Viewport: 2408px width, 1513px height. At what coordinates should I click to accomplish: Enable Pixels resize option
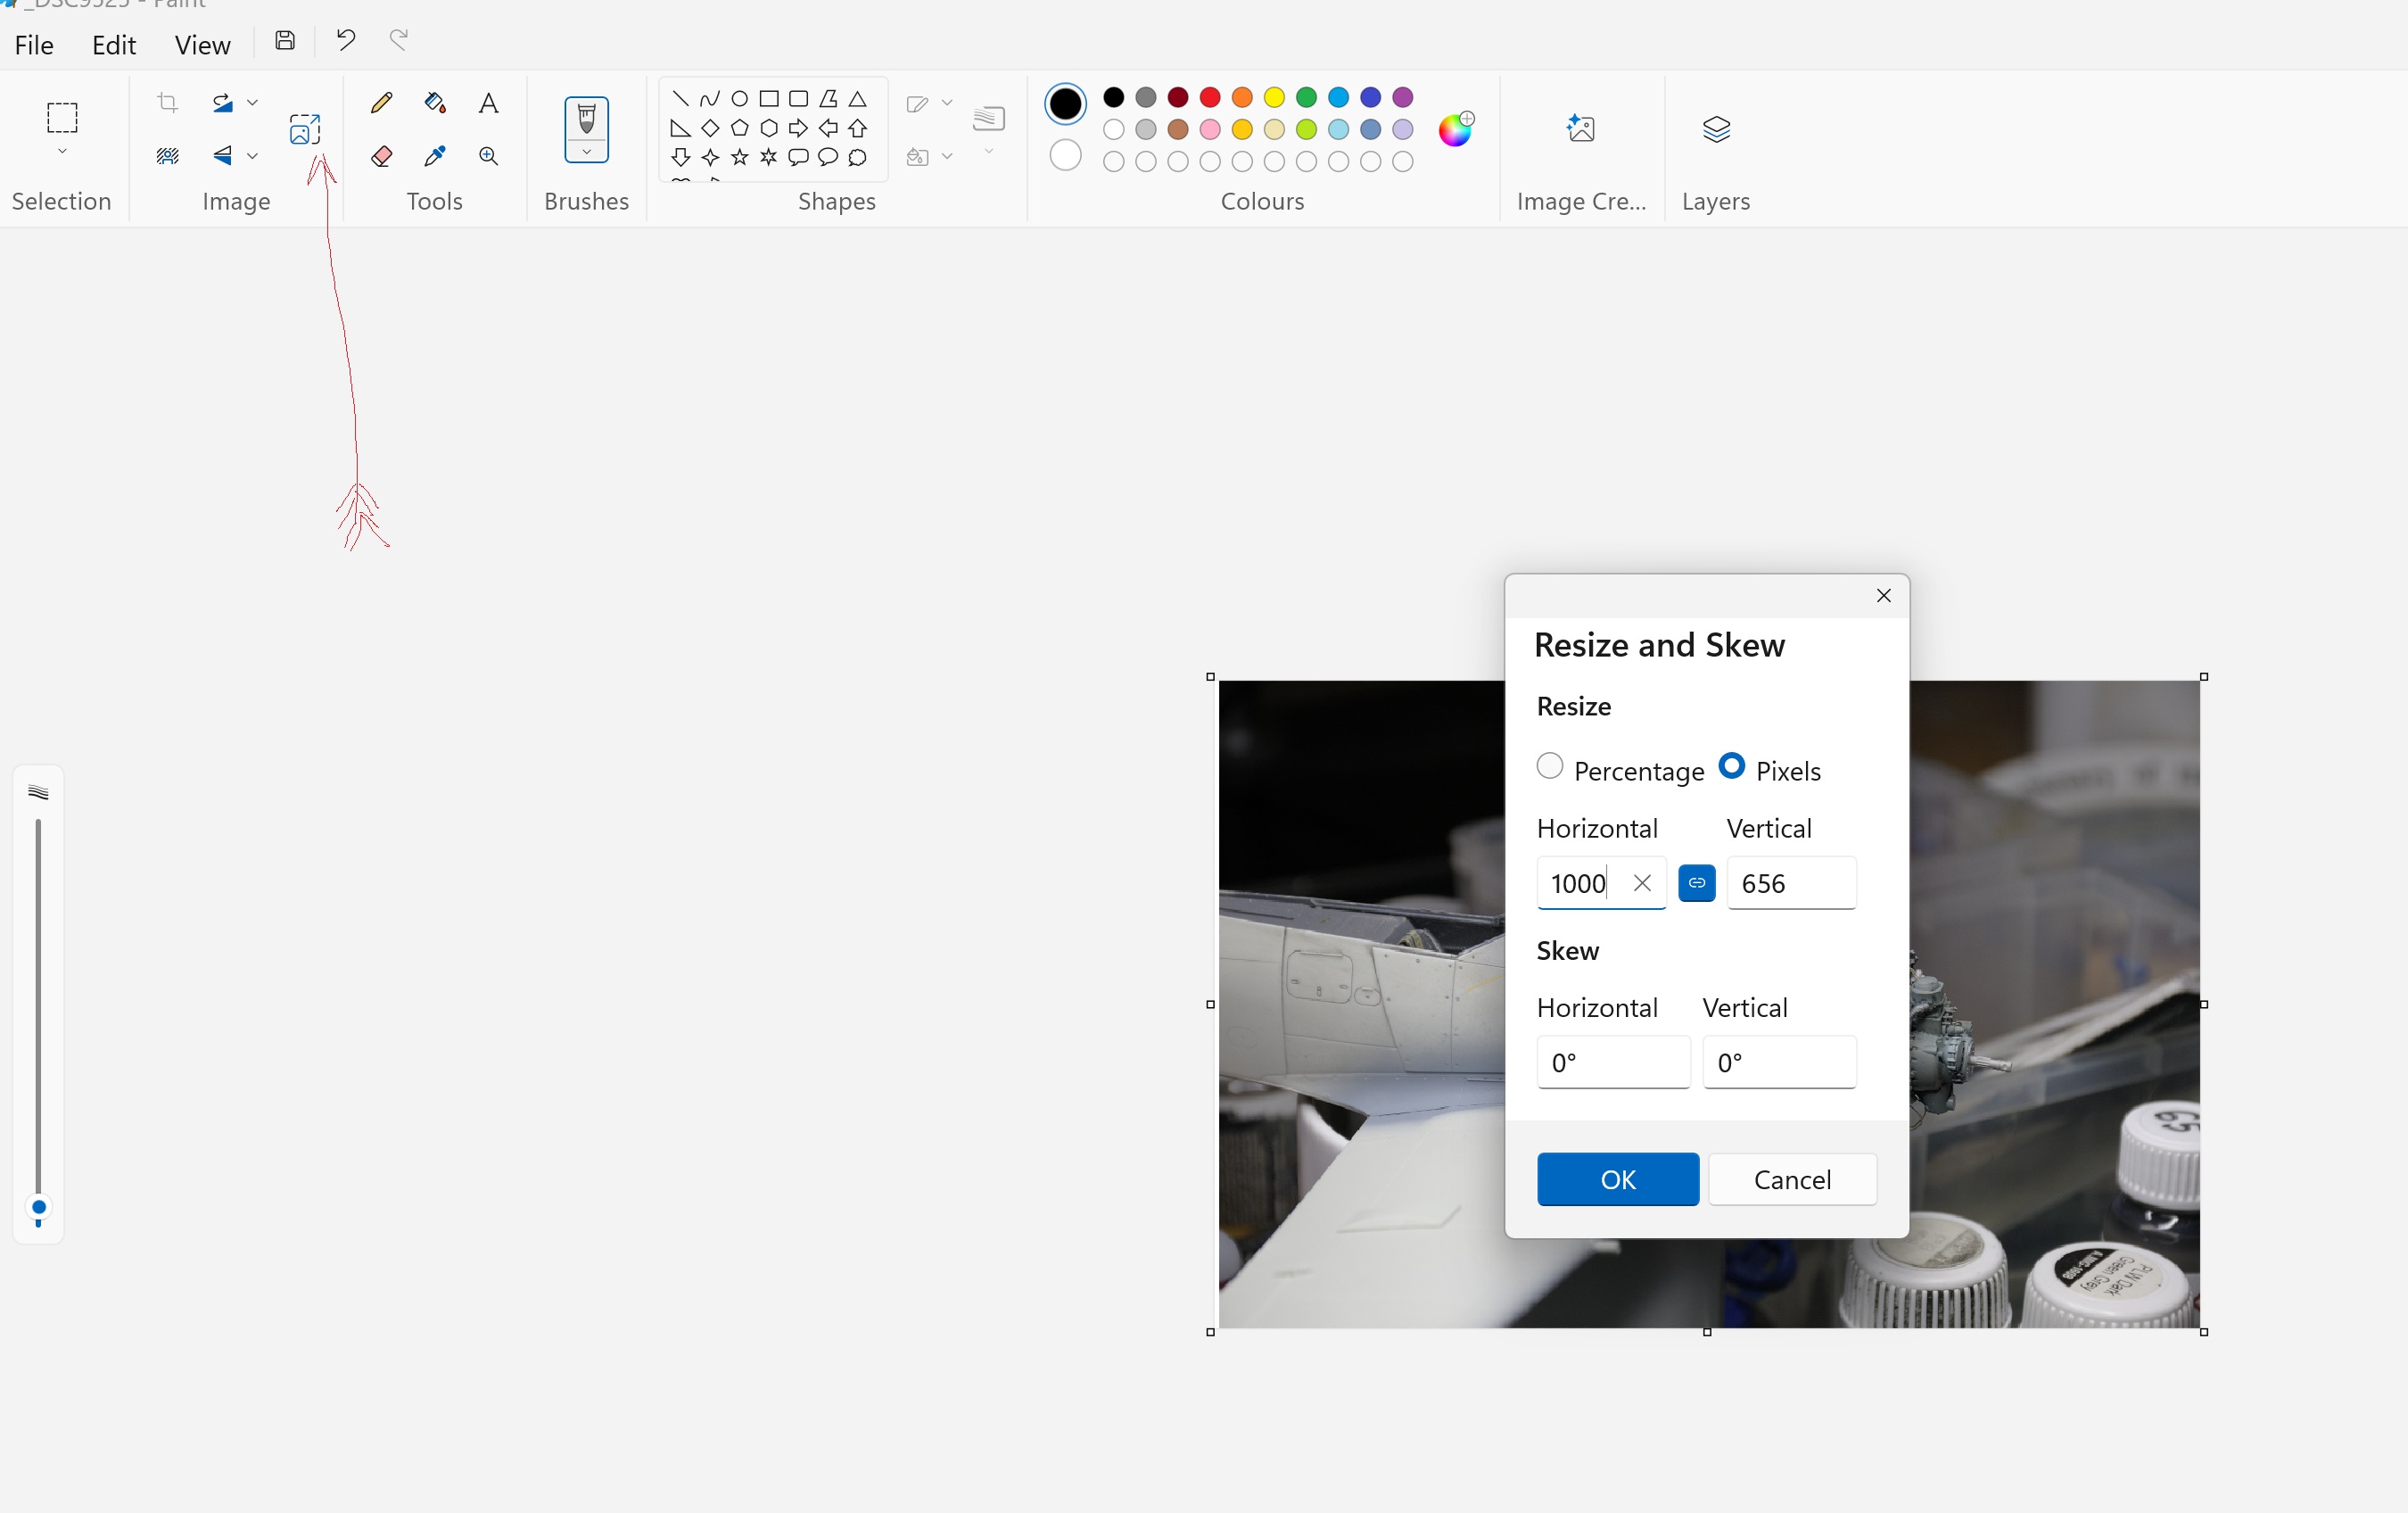[x=1732, y=767]
